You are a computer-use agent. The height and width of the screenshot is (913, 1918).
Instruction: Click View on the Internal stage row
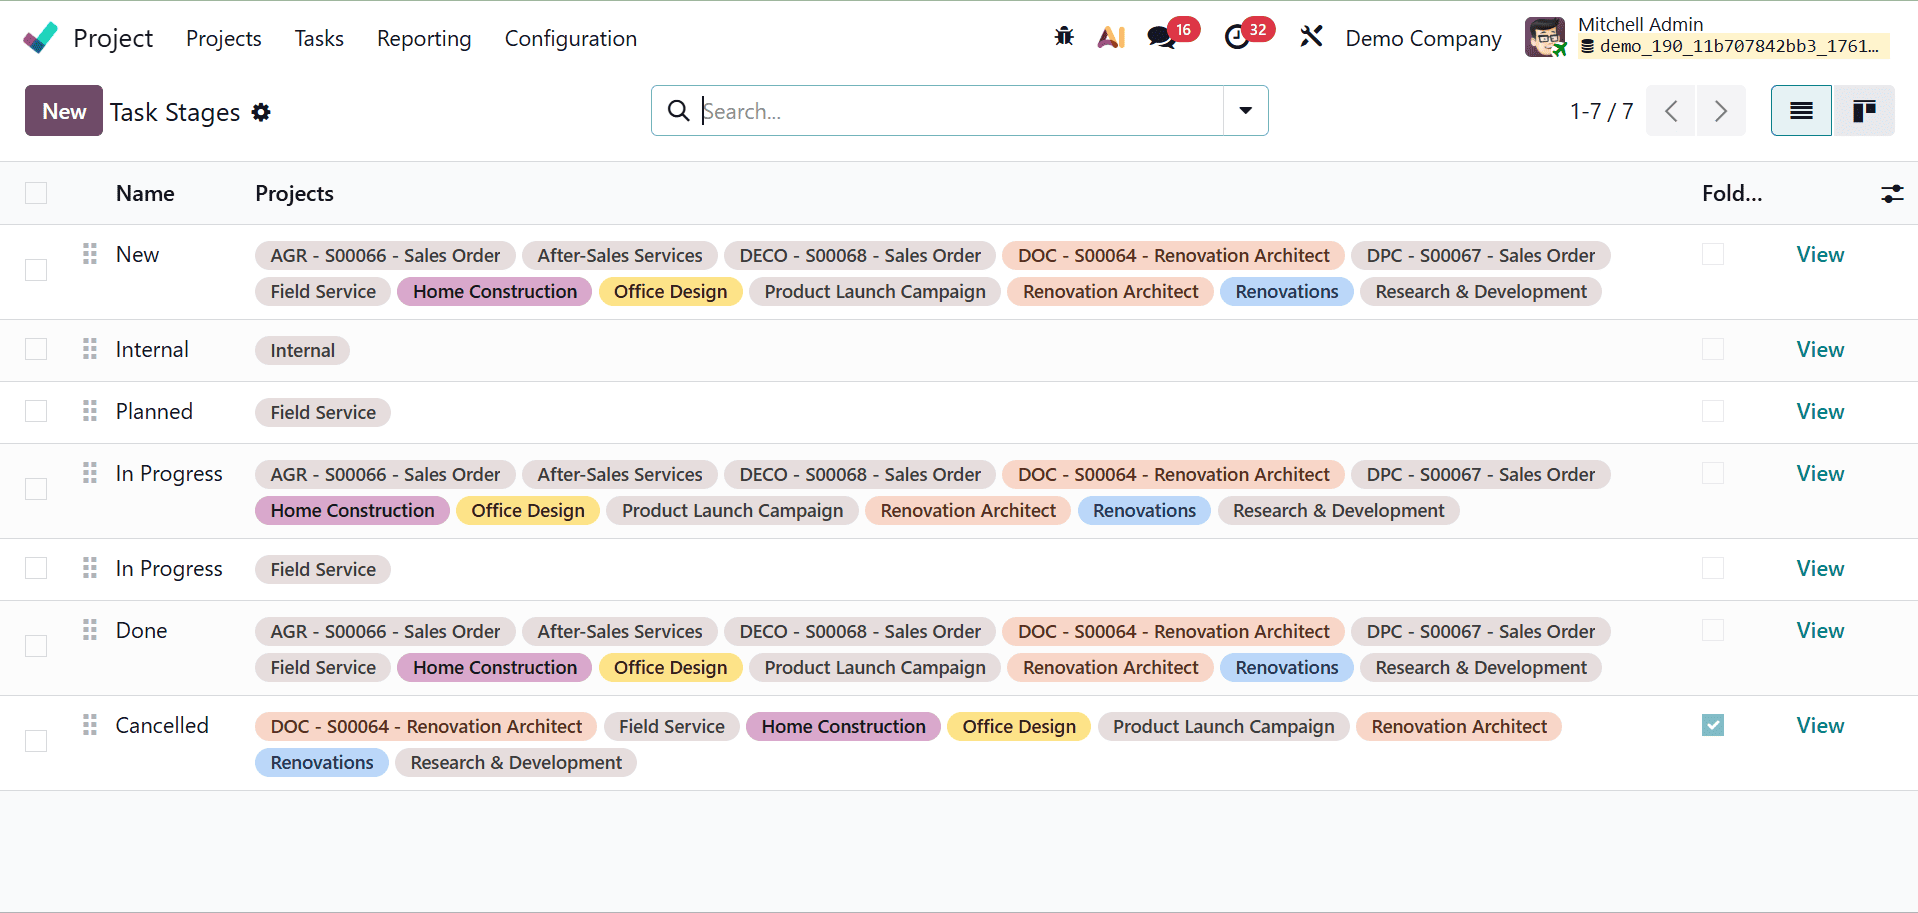1819,349
